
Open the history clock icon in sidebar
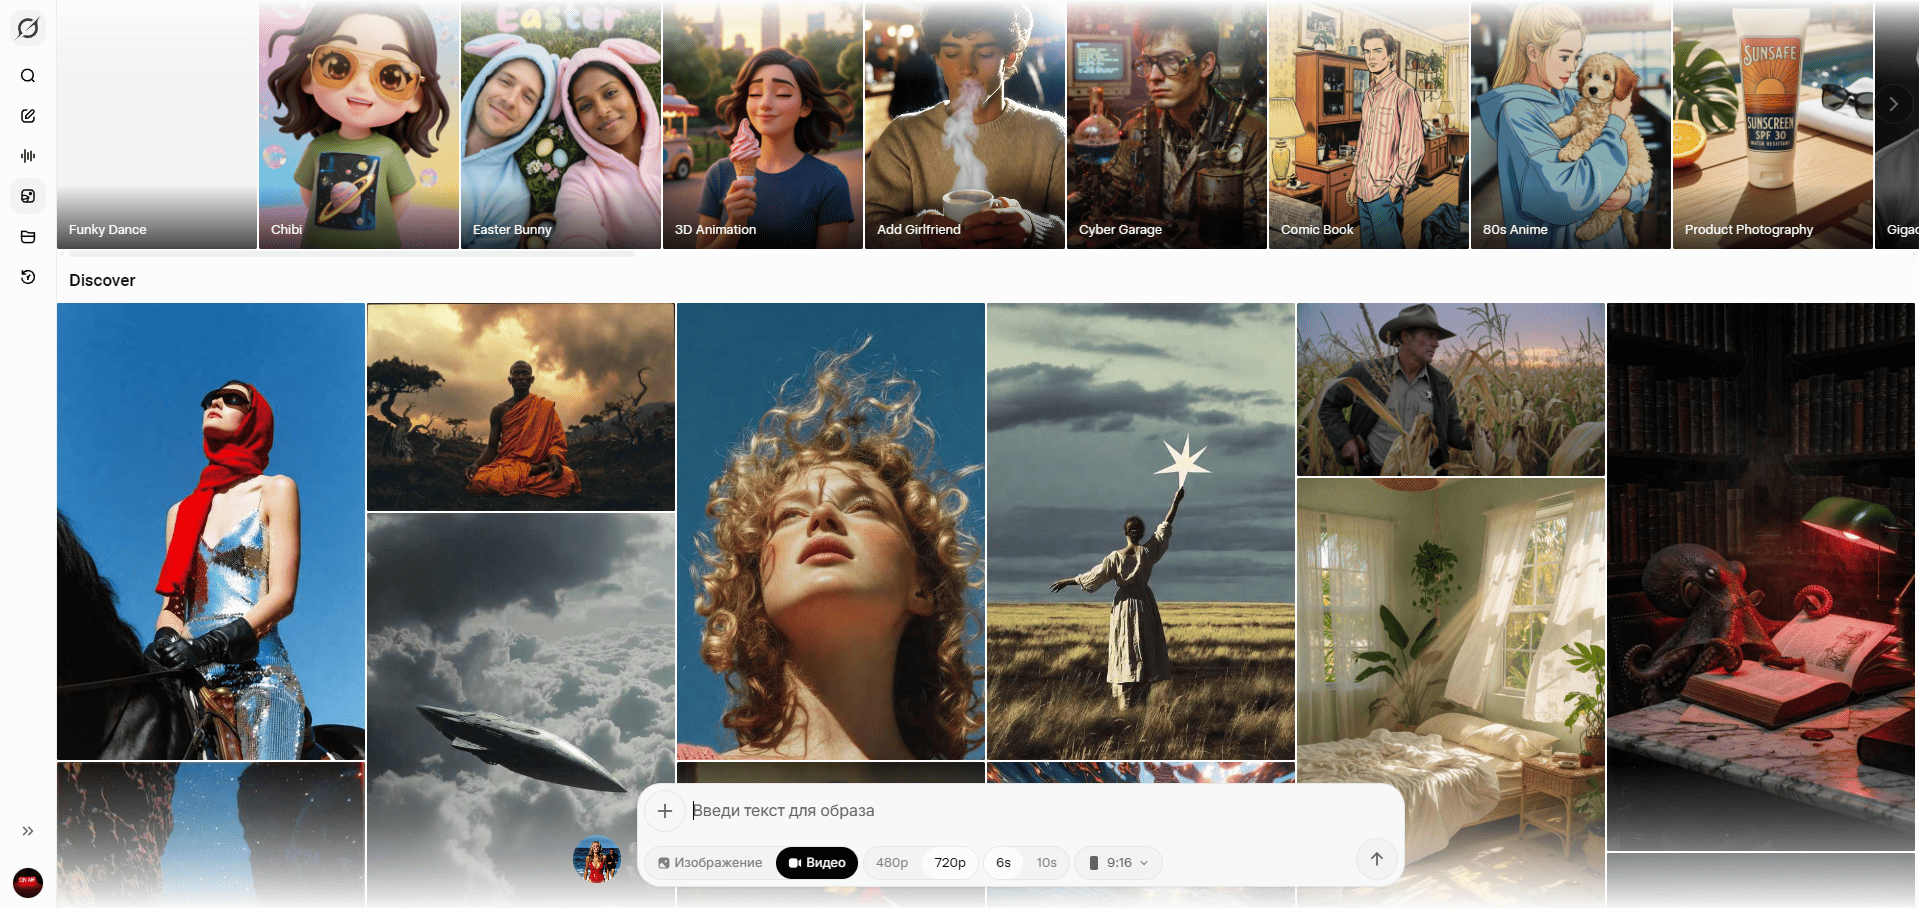(28, 277)
